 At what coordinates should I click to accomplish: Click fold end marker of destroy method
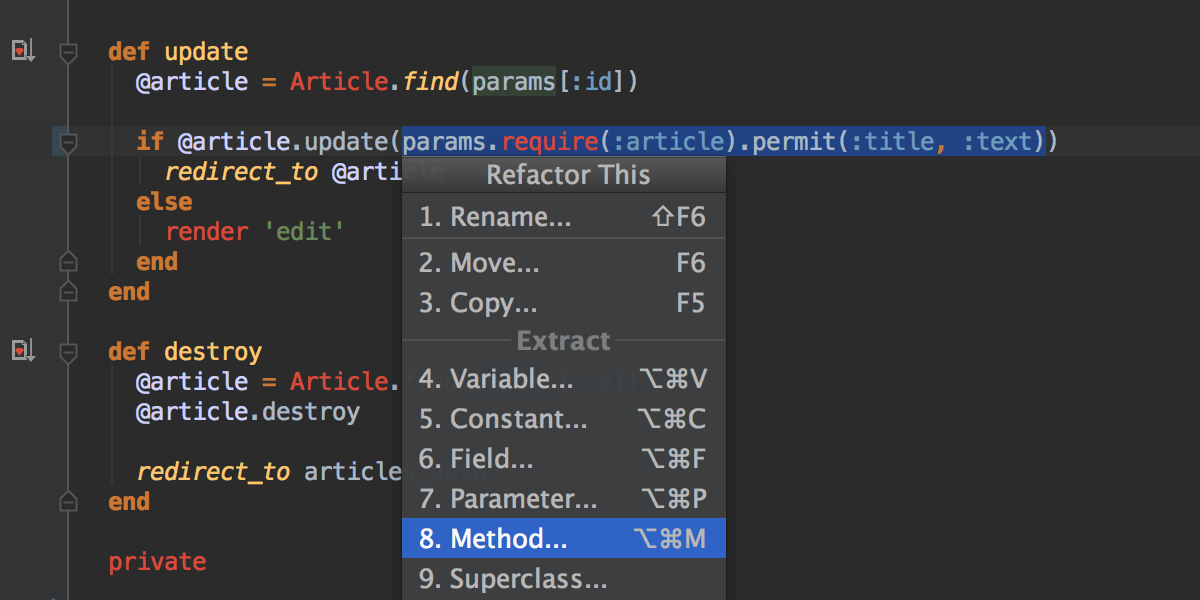click(68, 501)
